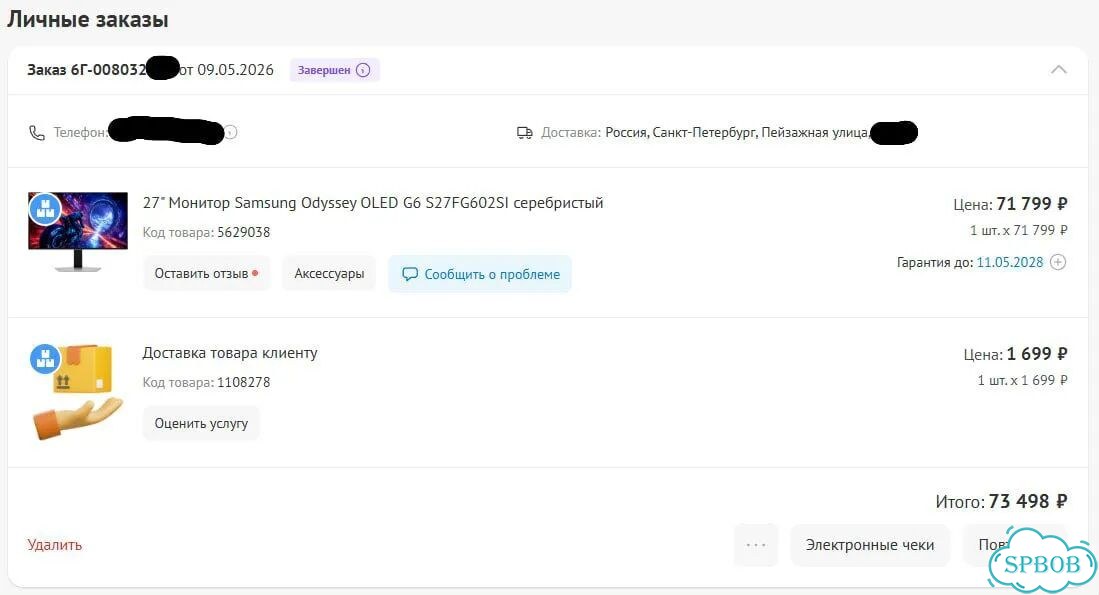Open the delivery service box thumbnail
1099x595 pixels.
[78, 392]
